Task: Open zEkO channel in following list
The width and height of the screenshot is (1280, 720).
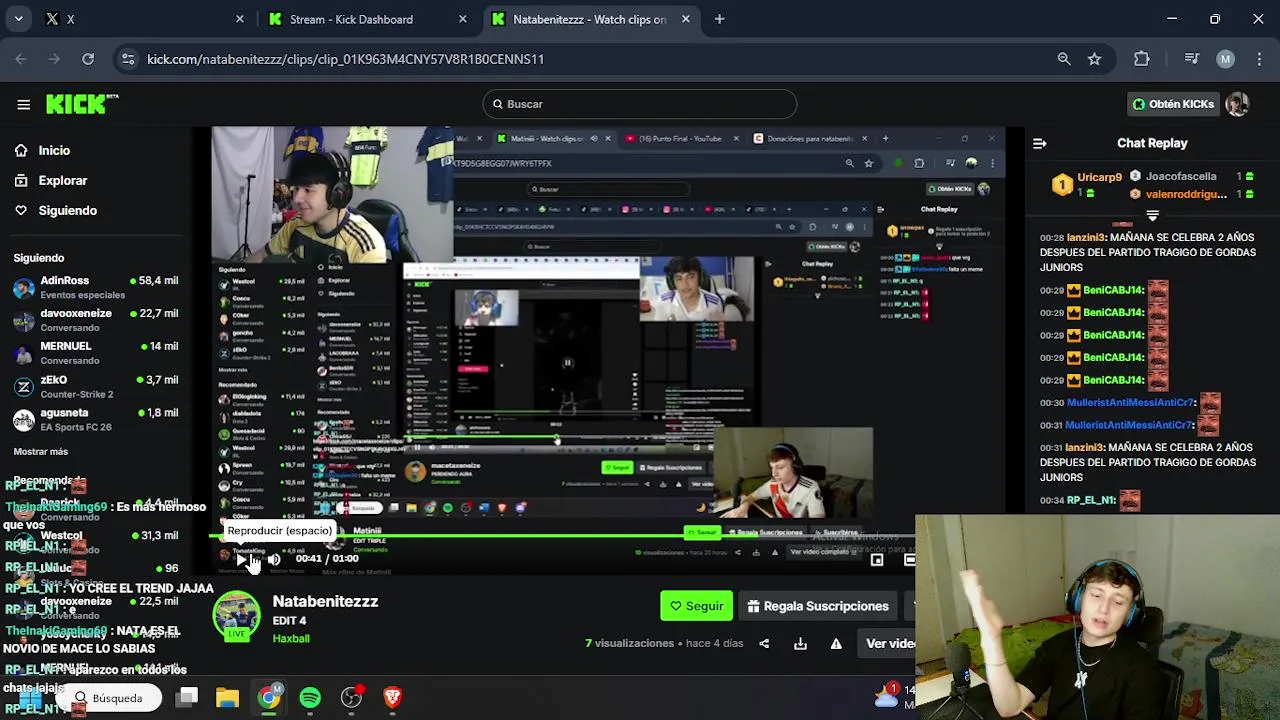Action: point(96,387)
